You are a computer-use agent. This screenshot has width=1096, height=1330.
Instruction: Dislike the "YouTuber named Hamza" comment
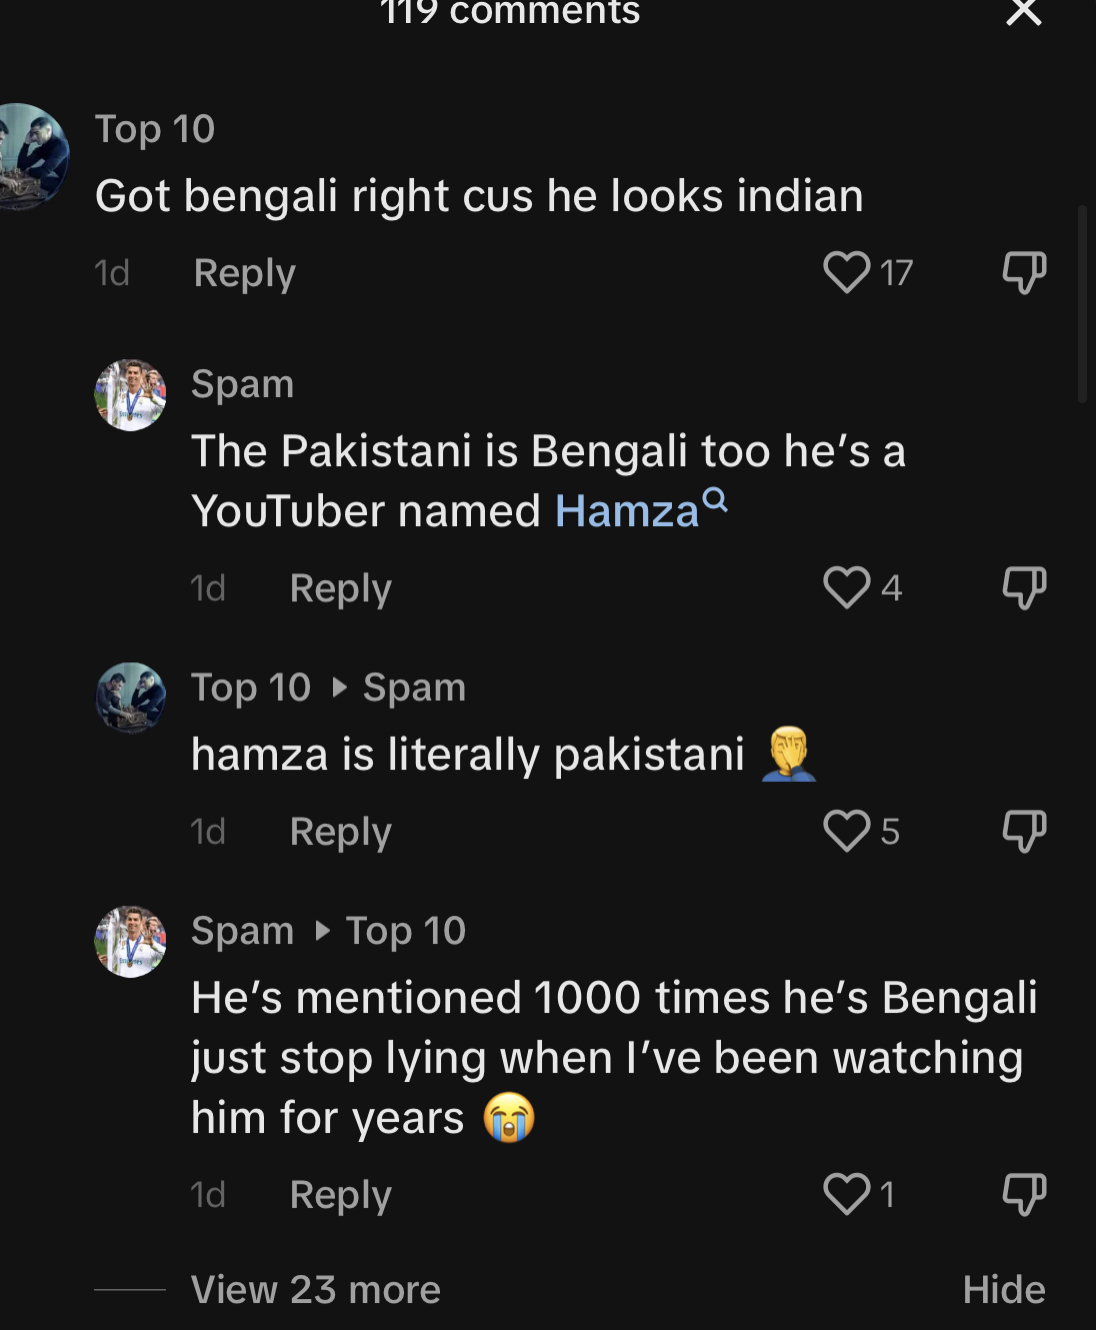pos(1024,587)
